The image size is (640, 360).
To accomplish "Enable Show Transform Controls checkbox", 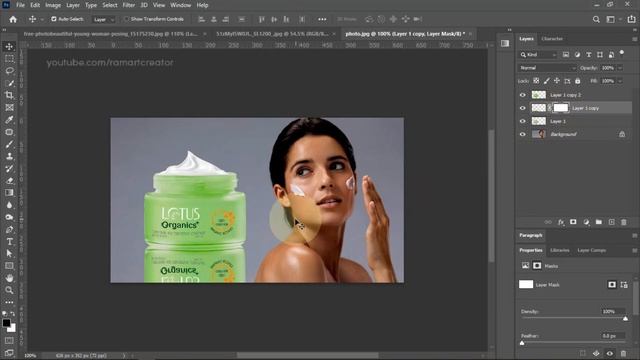I will (x=126, y=19).
